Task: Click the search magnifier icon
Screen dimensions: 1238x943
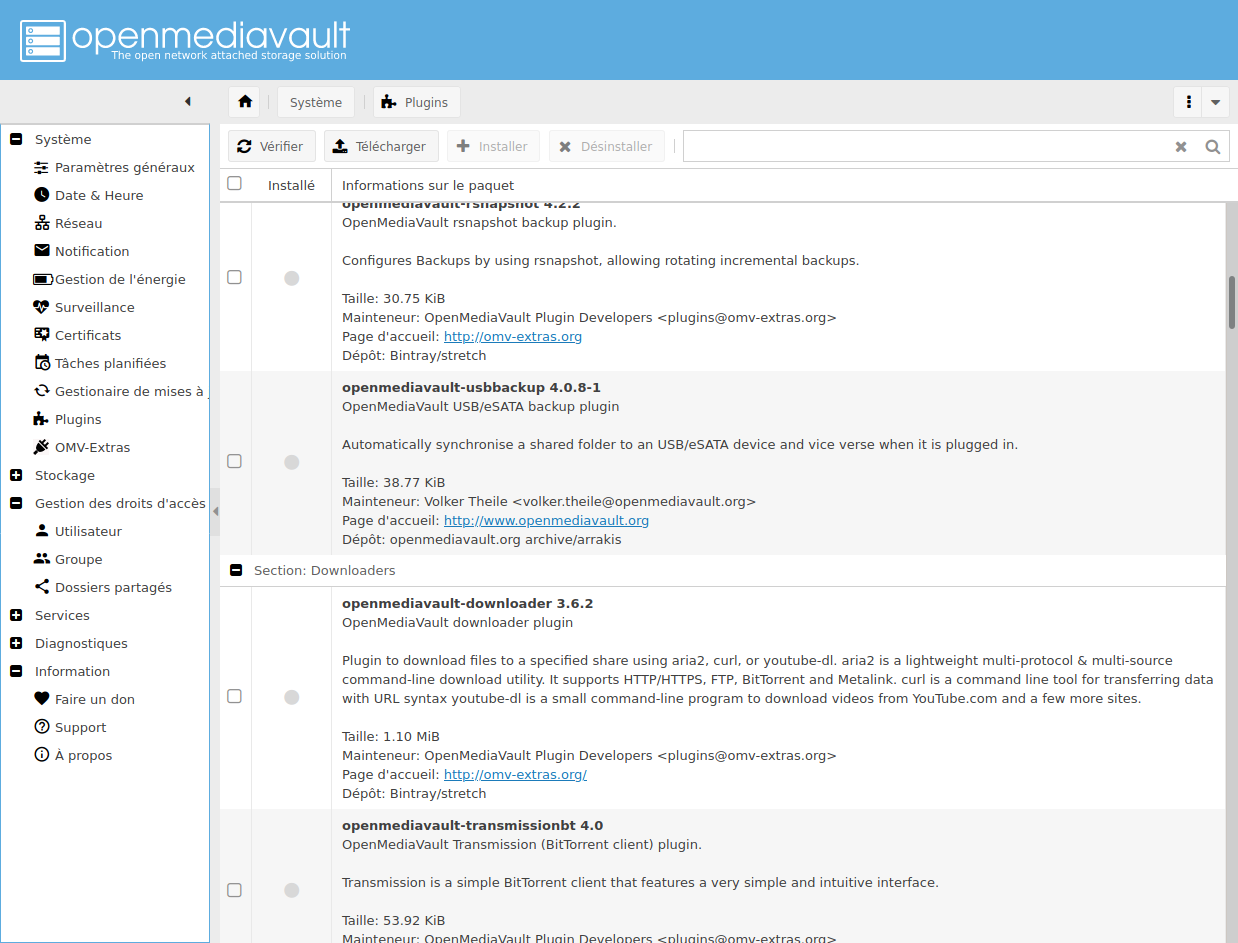Action: pyautogui.click(x=1212, y=147)
